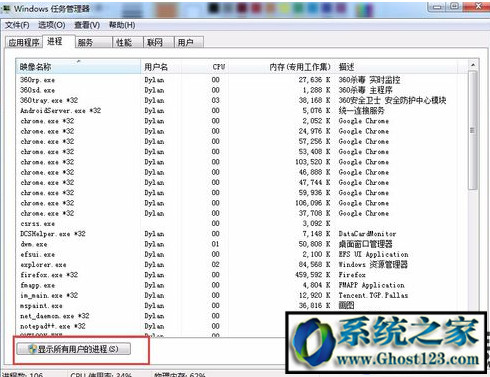This screenshot has width=490, height=377.
Task: Sort by 用户名 column header
Action: coord(161,67)
